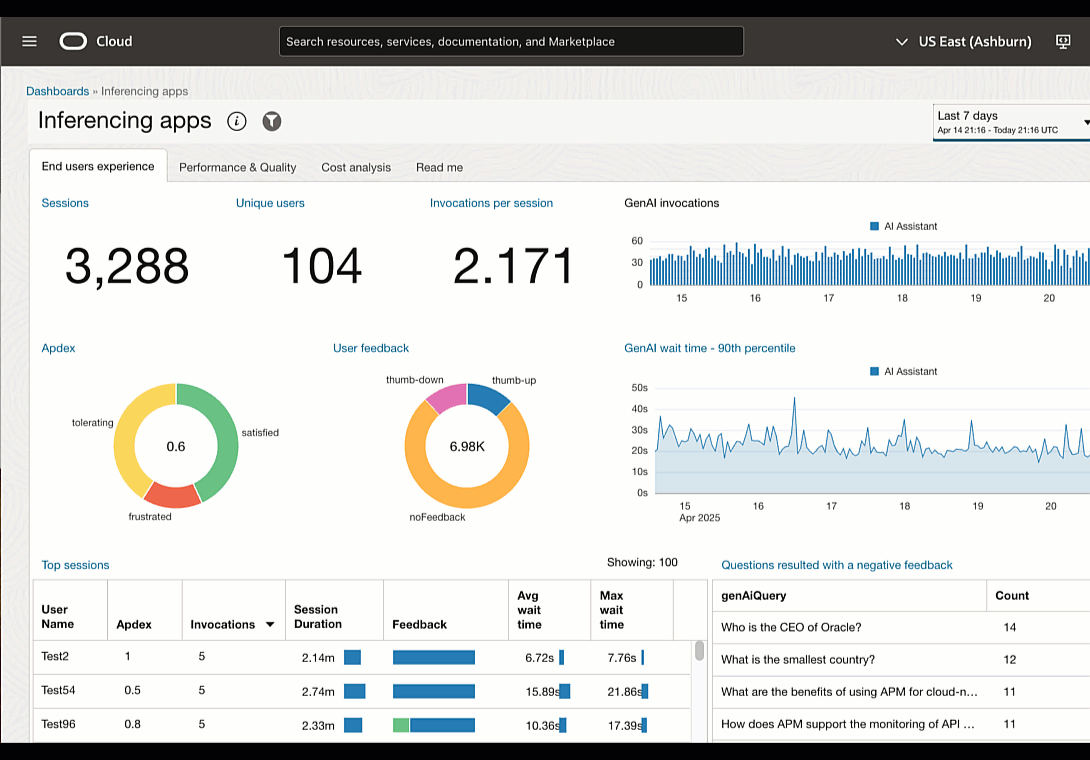Open the Last 7 days time range dropdown

(x=1012, y=122)
